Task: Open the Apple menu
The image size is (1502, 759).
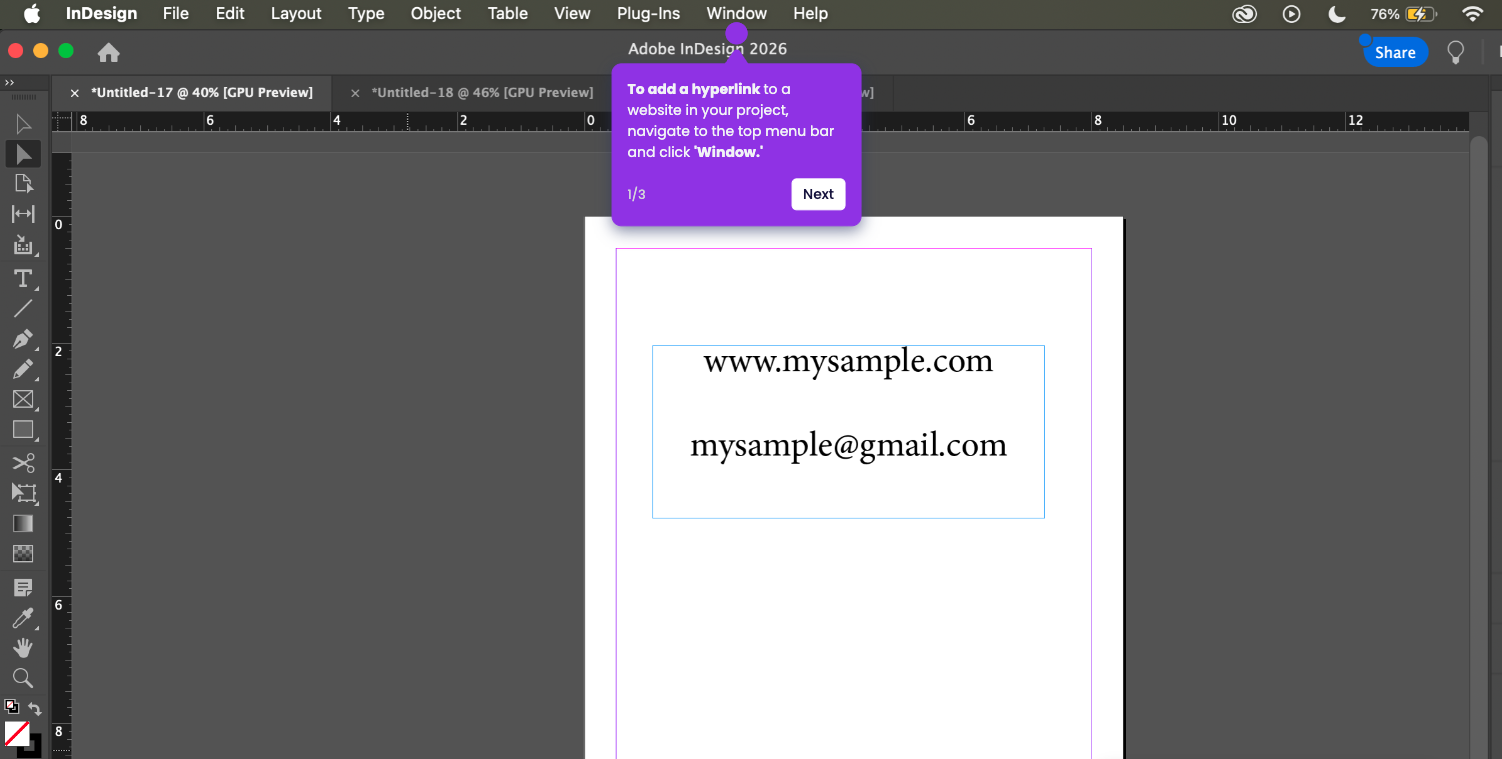Action: [x=32, y=13]
